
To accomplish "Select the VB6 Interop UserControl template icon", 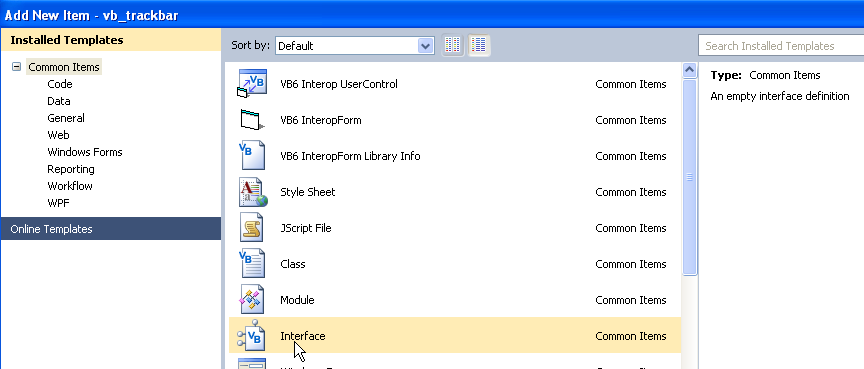I will click(252, 84).
